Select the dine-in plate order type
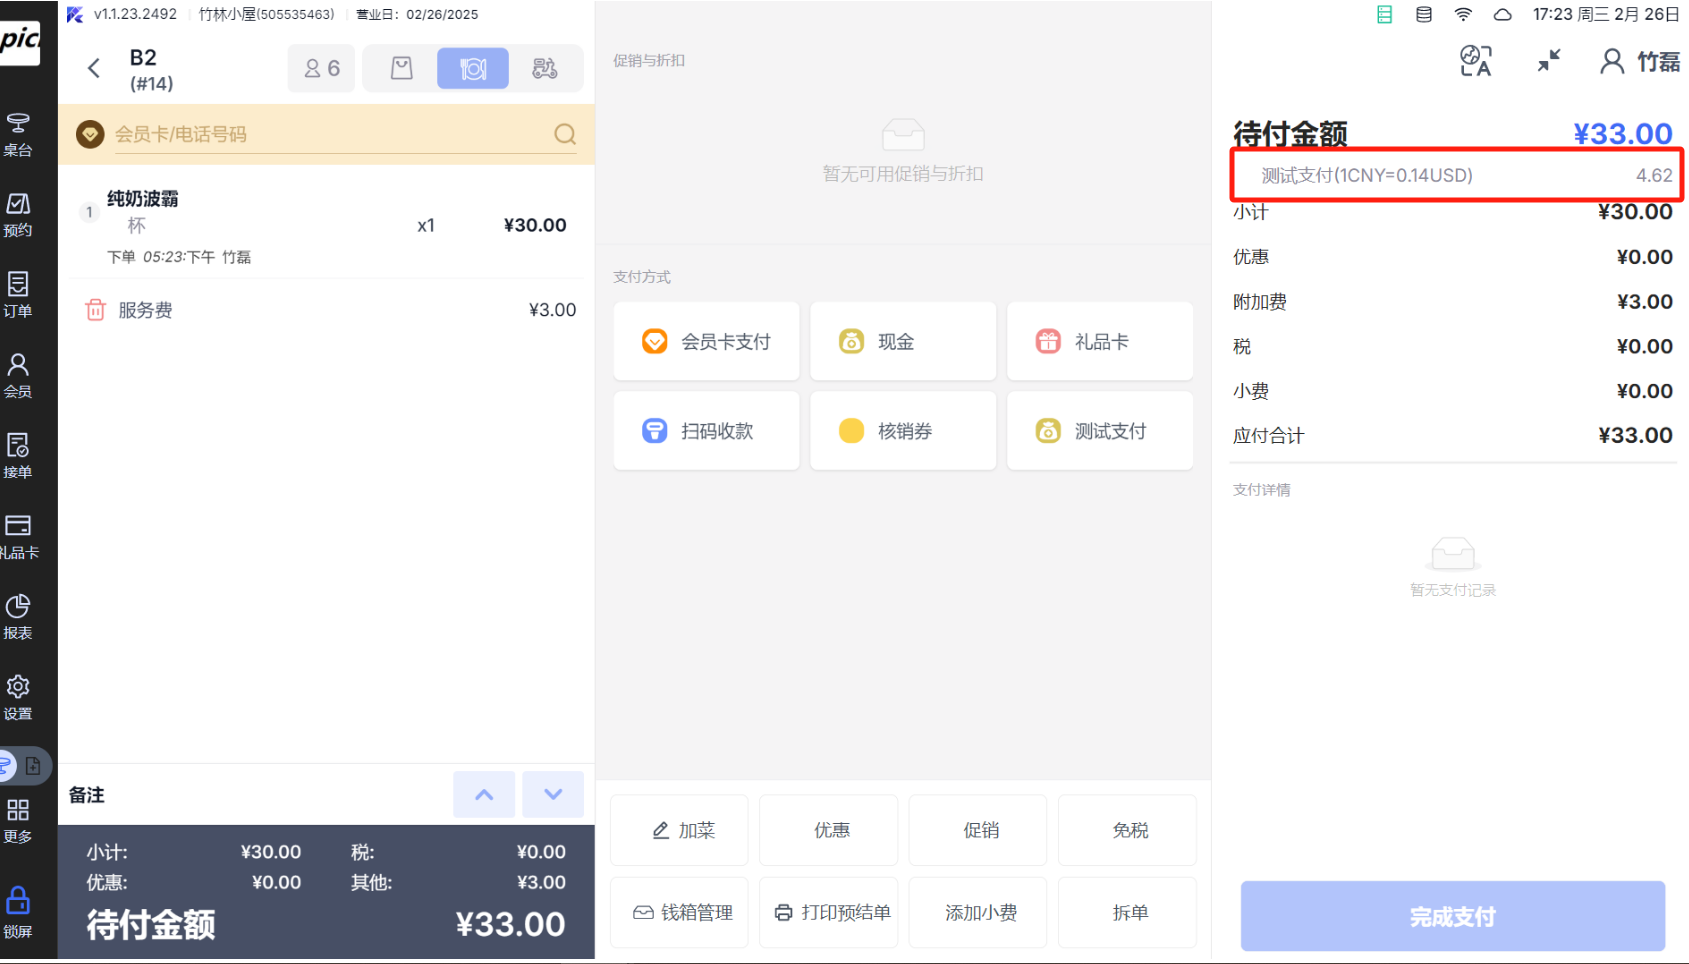Screen dimensions: 1689x964 (473, 68)
